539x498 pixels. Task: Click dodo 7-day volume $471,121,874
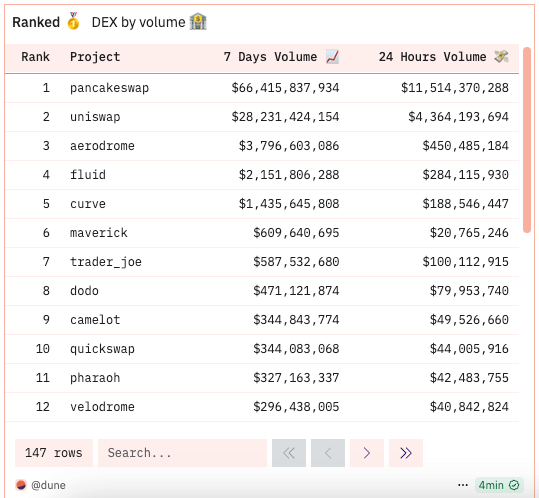pyautogui.click(x=296, y=291)
